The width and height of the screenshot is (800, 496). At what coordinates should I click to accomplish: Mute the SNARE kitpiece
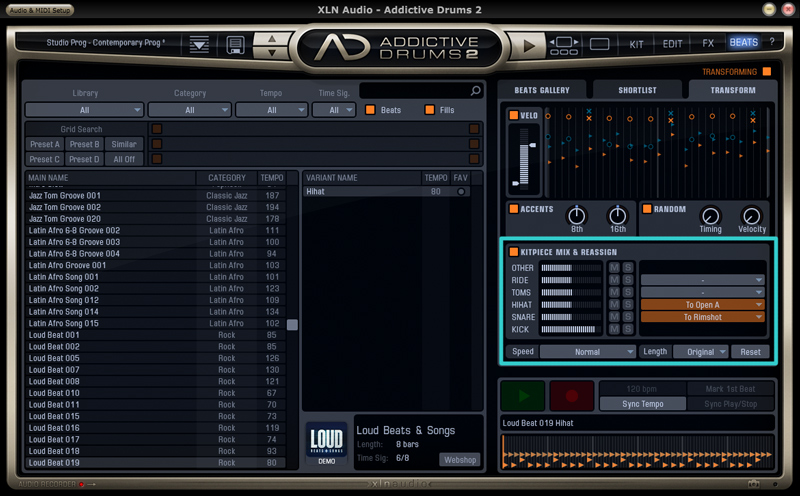[614, 317]
